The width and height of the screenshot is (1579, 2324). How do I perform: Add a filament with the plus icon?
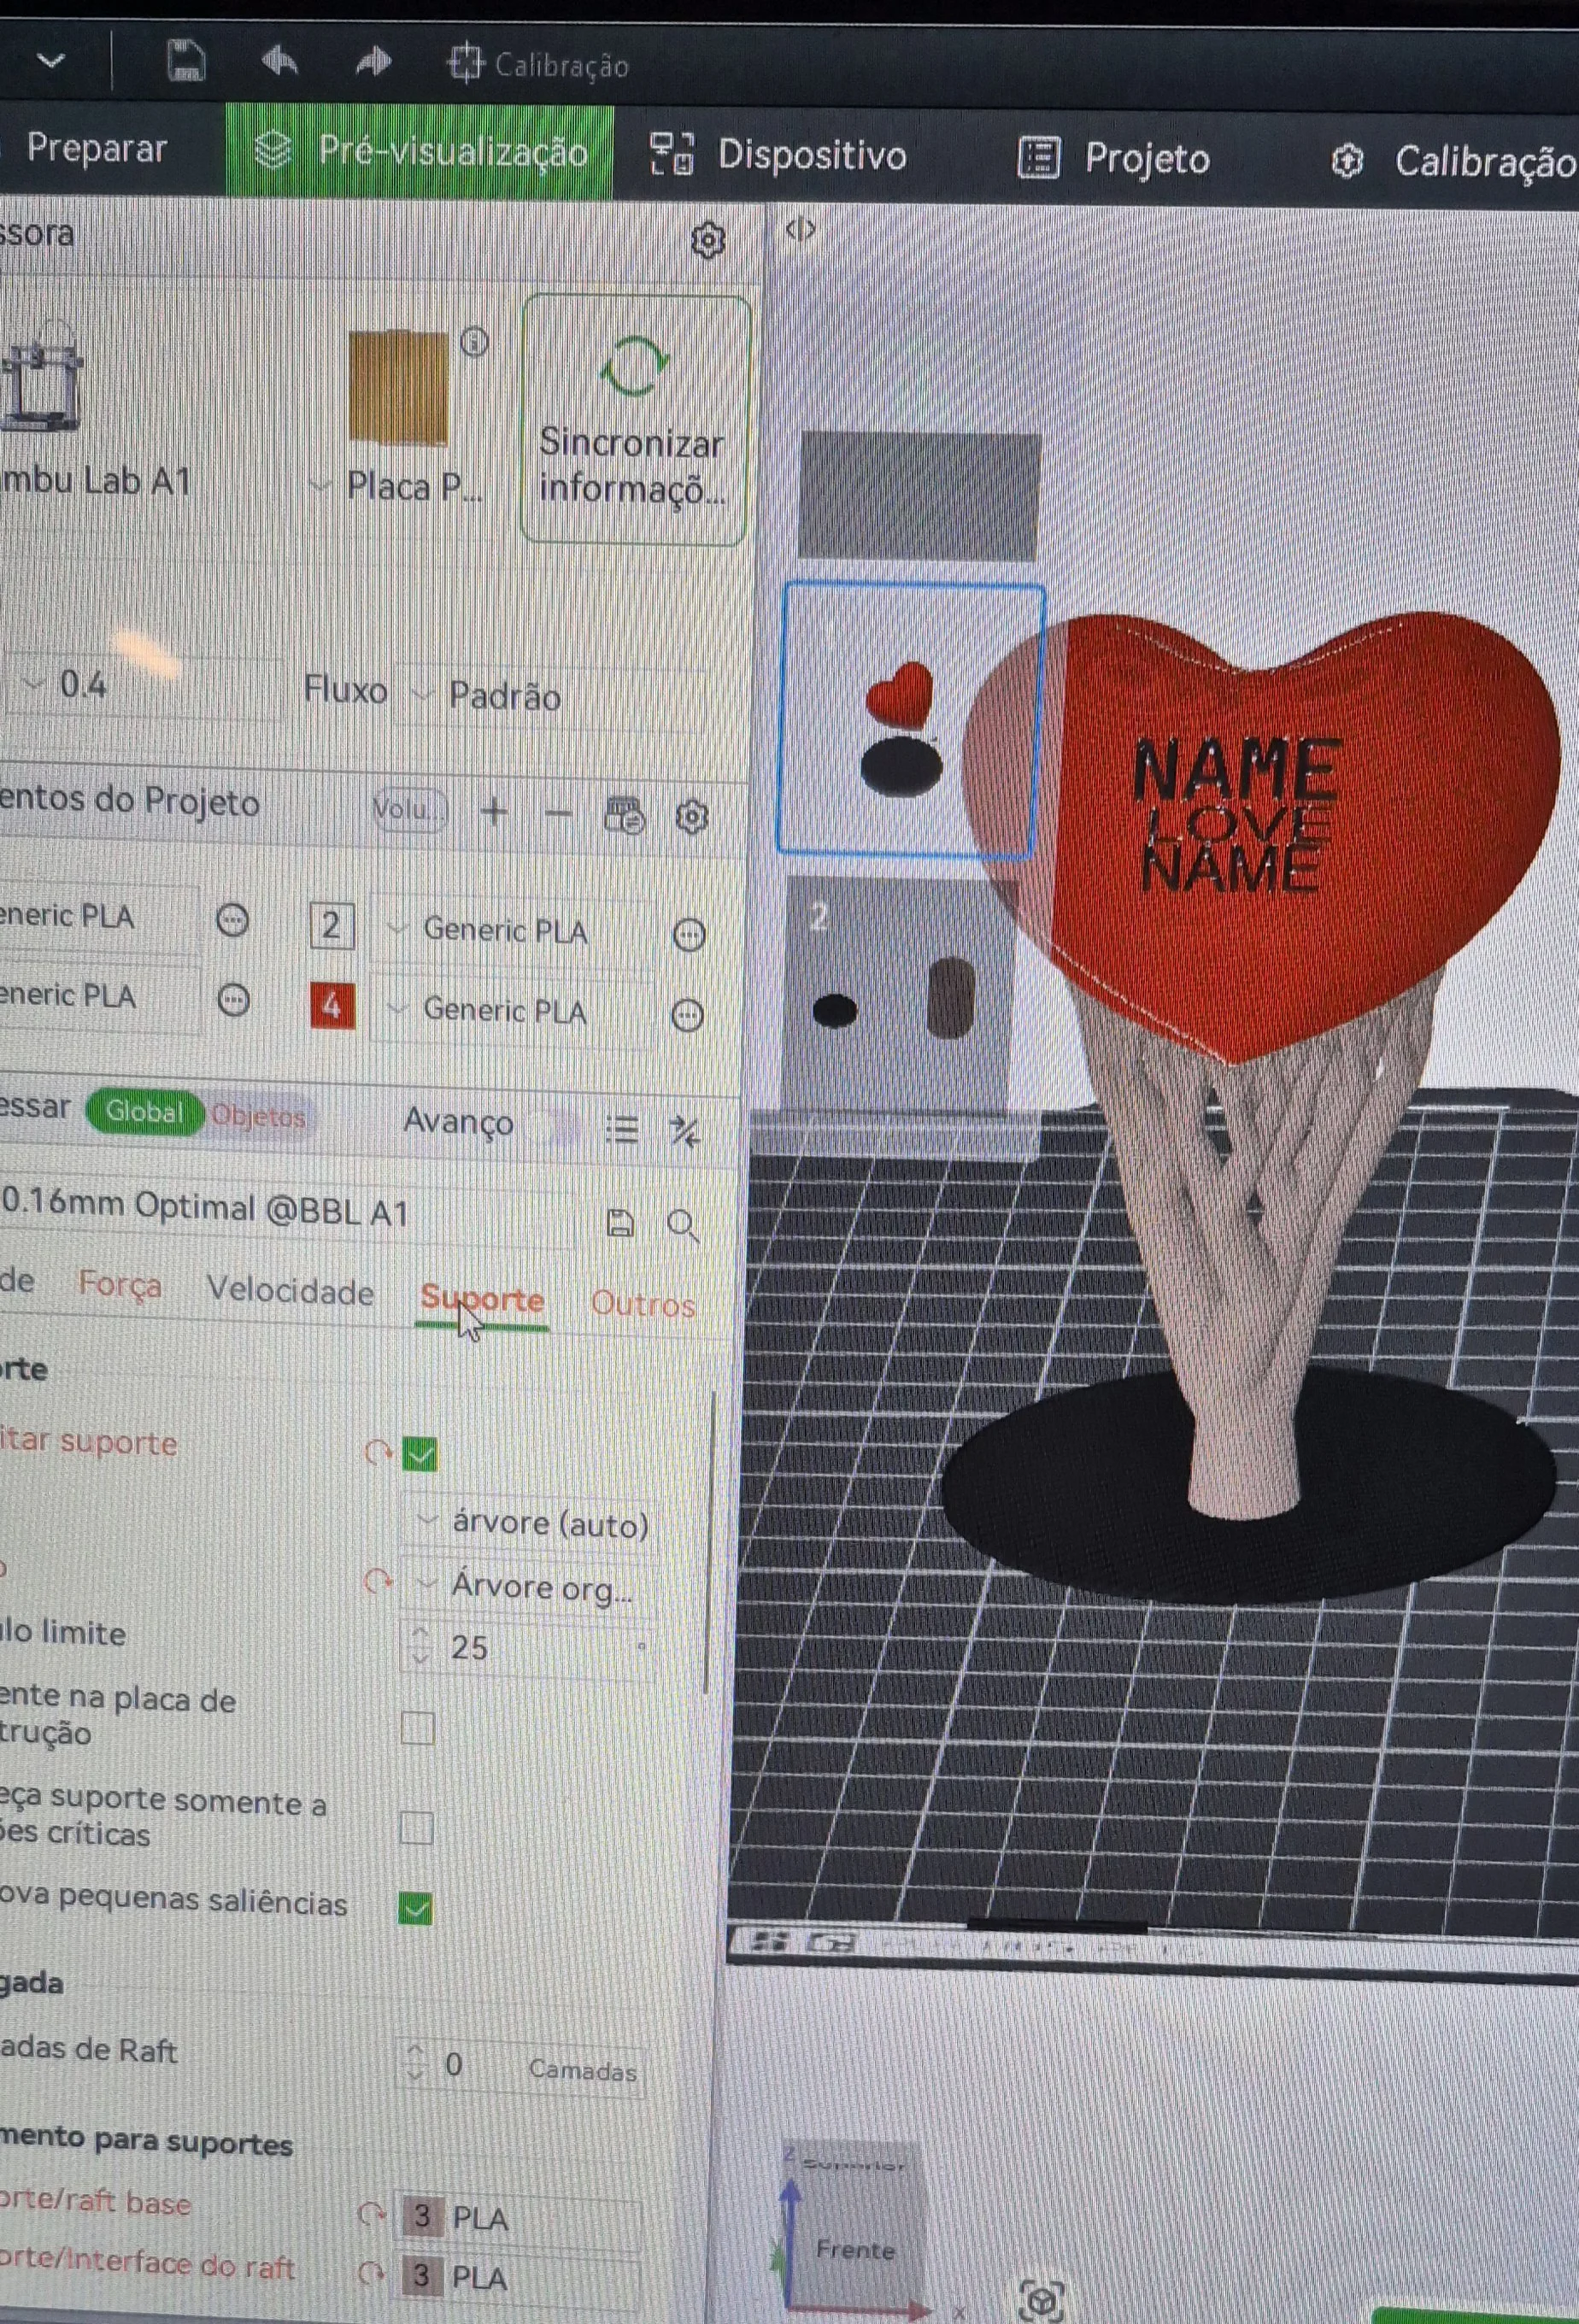point(494,811)
